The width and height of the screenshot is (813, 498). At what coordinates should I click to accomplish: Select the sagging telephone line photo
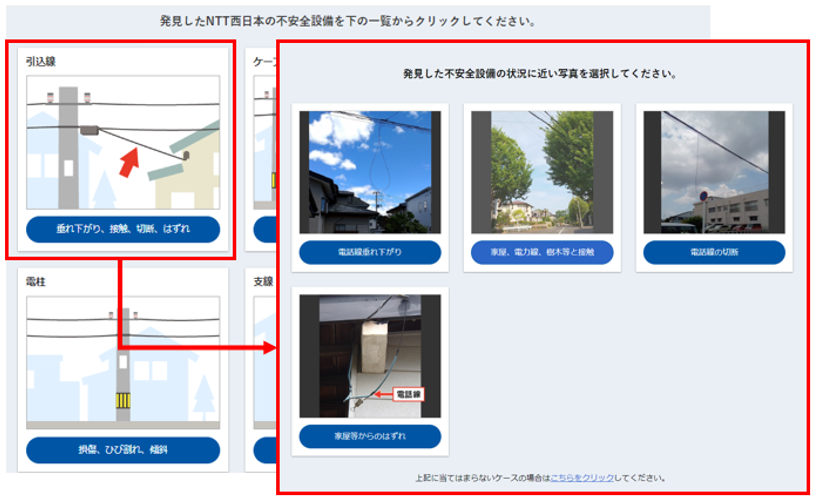370,171
